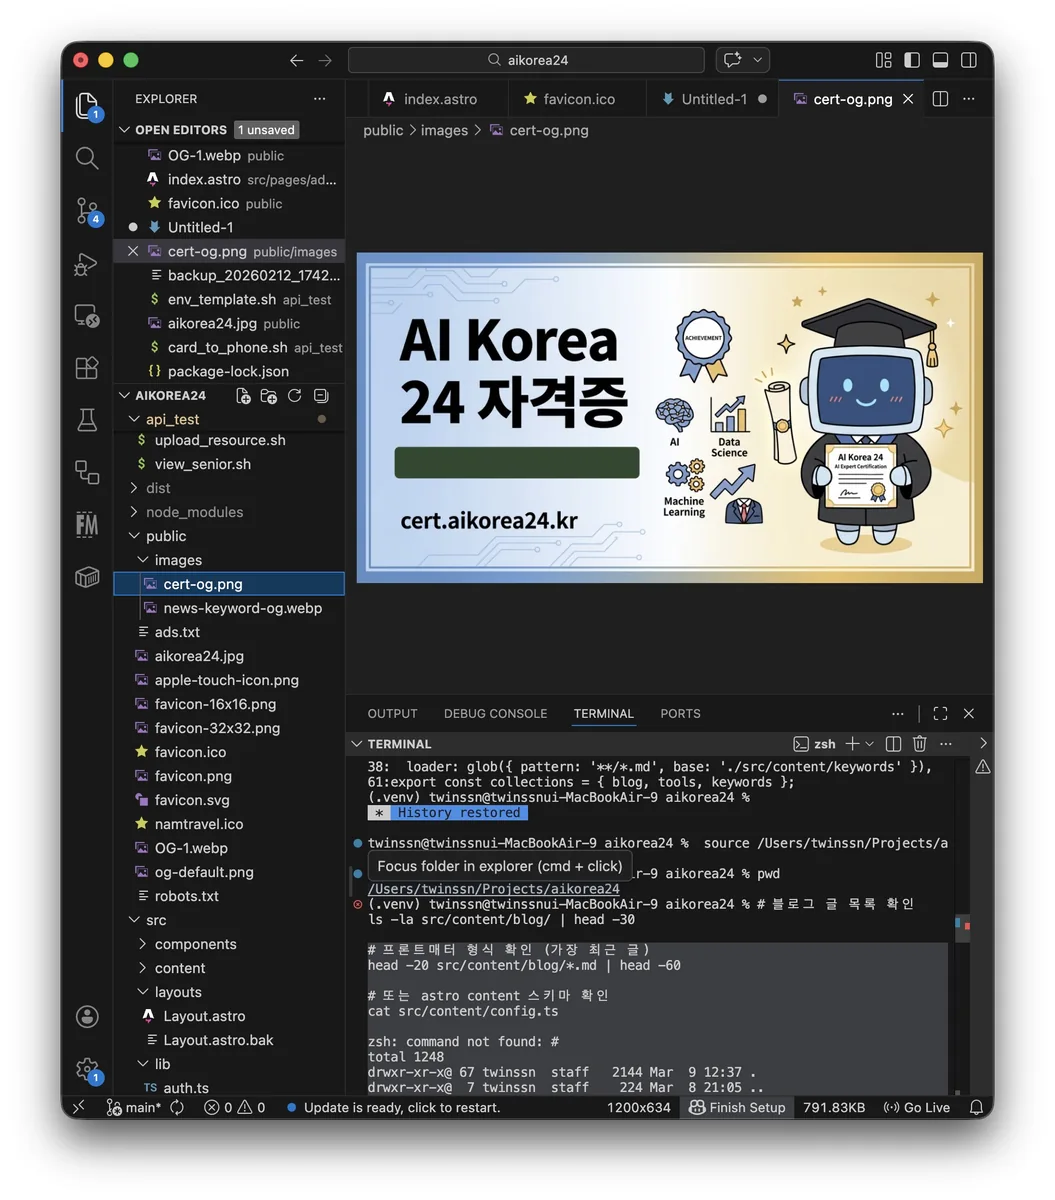This screenshot has width=1055, height=1200.
Task: Open the Testing flask view
Action: pyautogui.click(x=87, y=420)
